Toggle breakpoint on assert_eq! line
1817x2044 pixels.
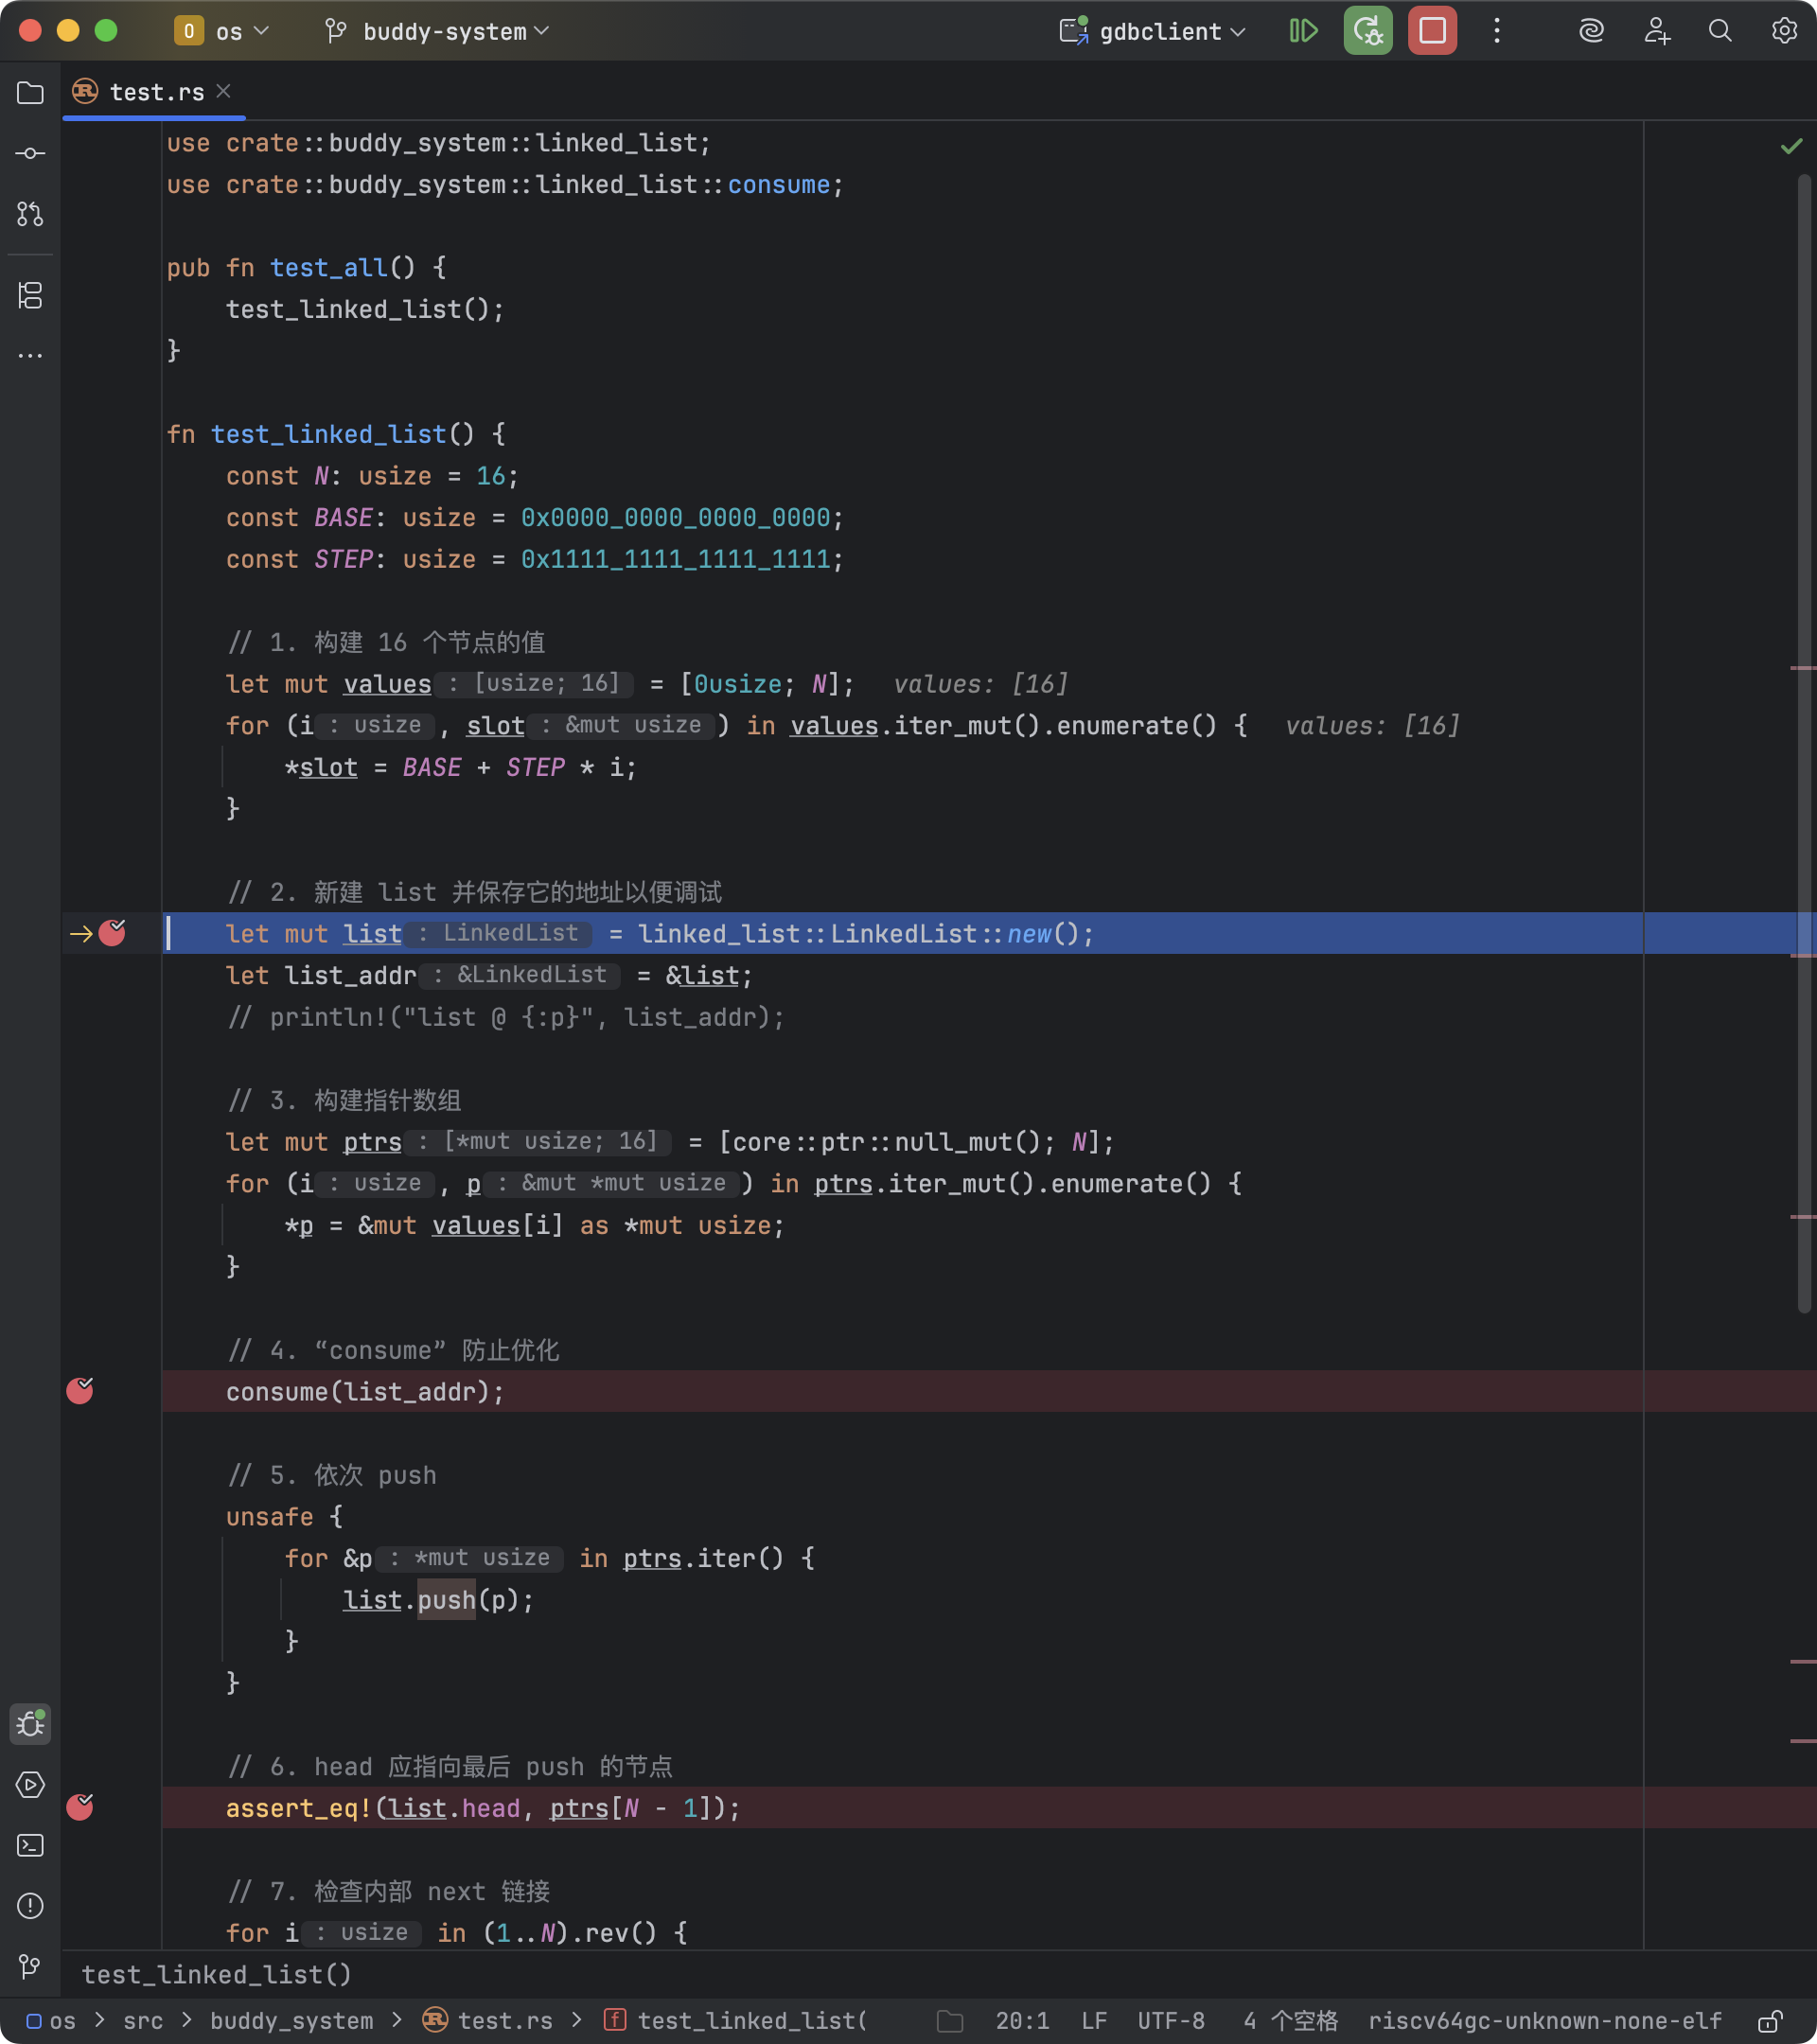coord(80,1807)
